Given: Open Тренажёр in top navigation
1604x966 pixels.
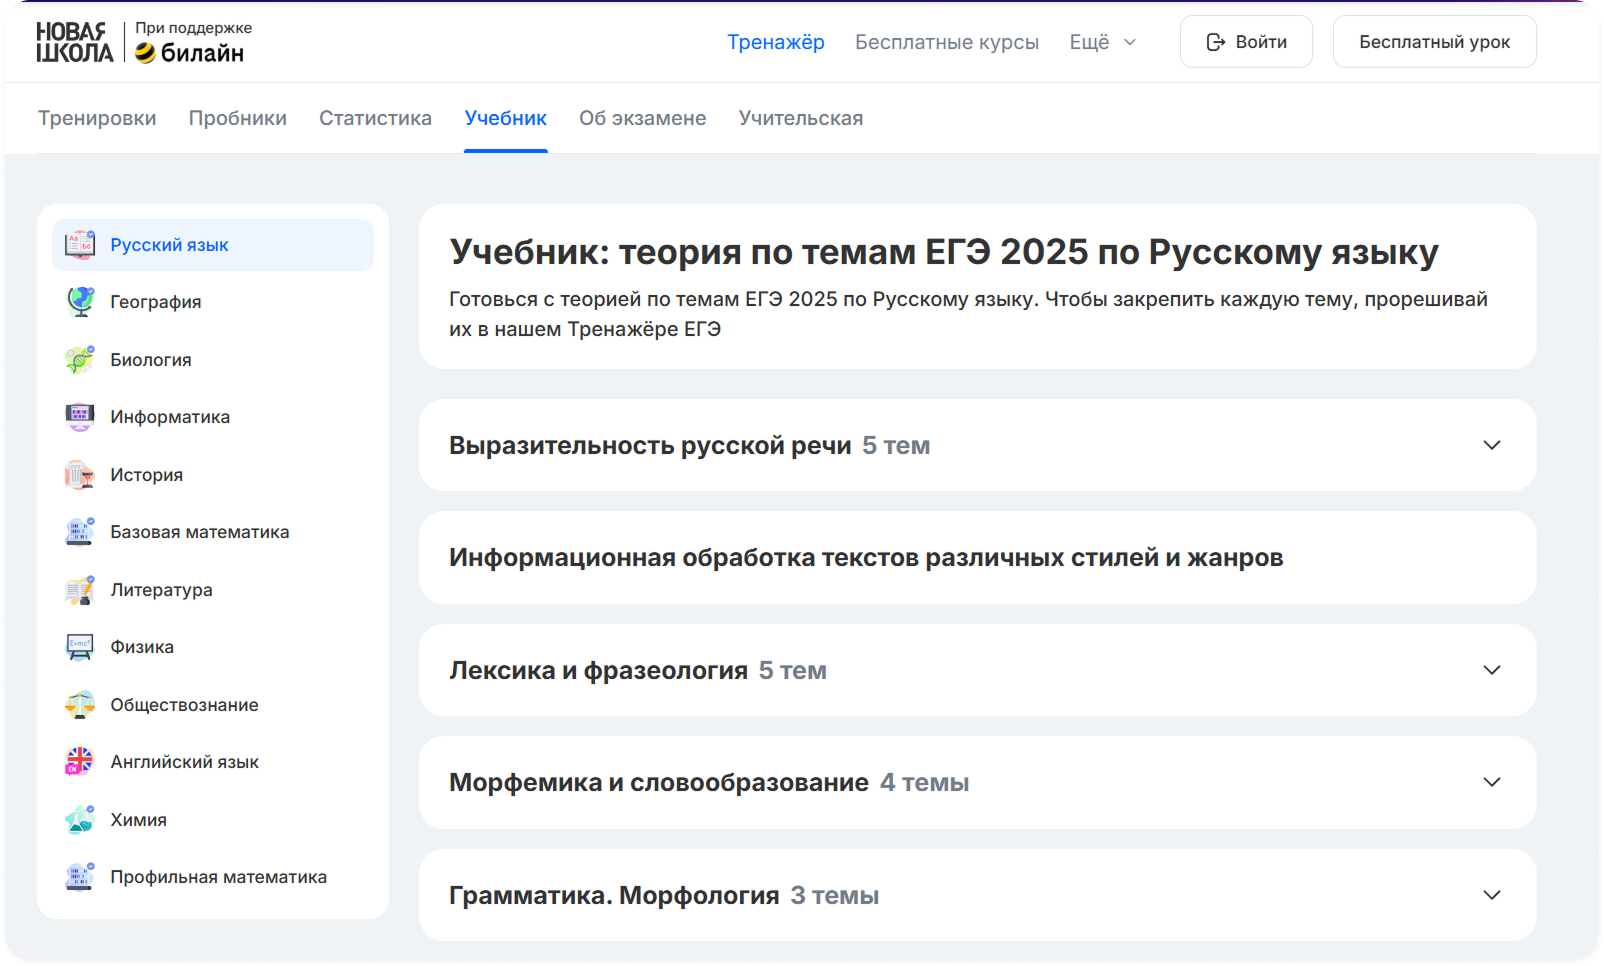Looking at the screenshot, I should (776, 42).
